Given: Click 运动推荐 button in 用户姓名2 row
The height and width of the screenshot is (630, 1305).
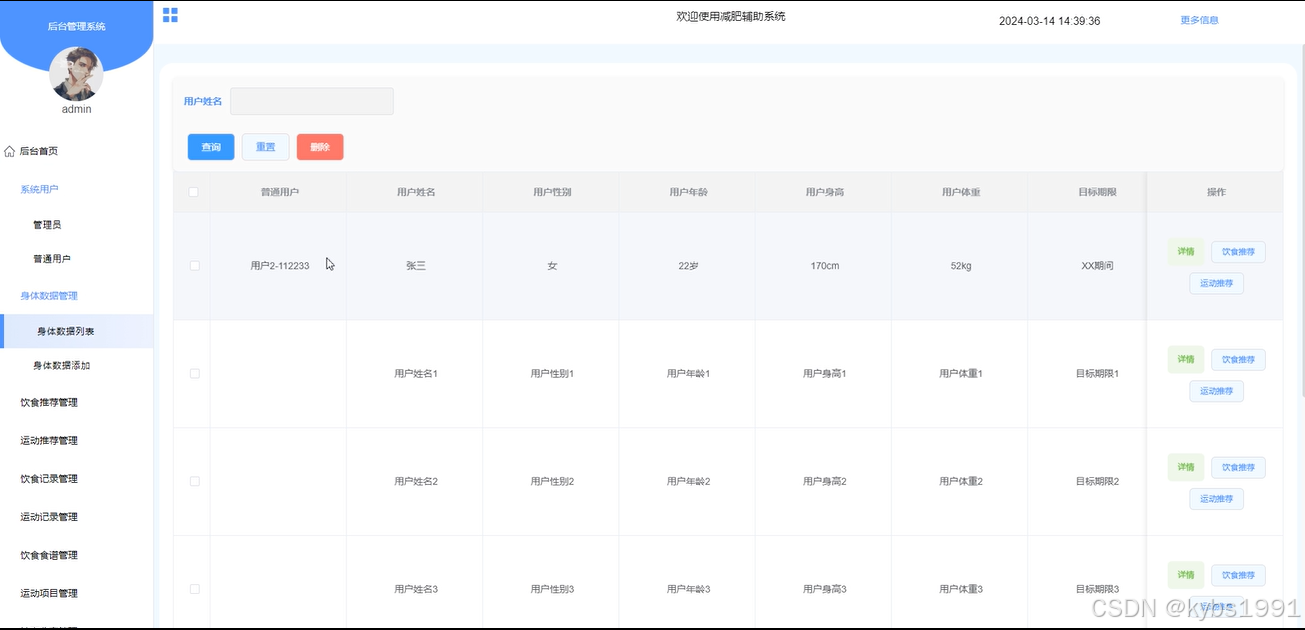Looking at the screenshot, I should 1216,499.
